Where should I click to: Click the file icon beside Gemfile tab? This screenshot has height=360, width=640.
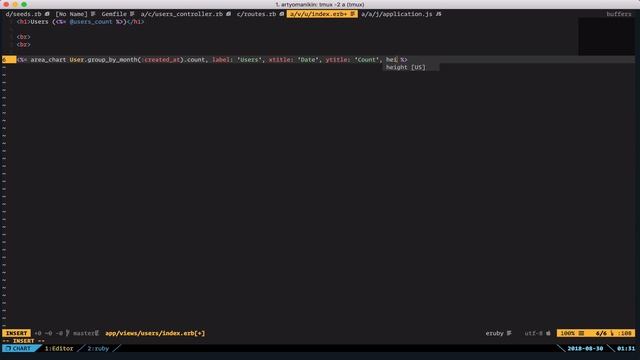coord(132,14)
